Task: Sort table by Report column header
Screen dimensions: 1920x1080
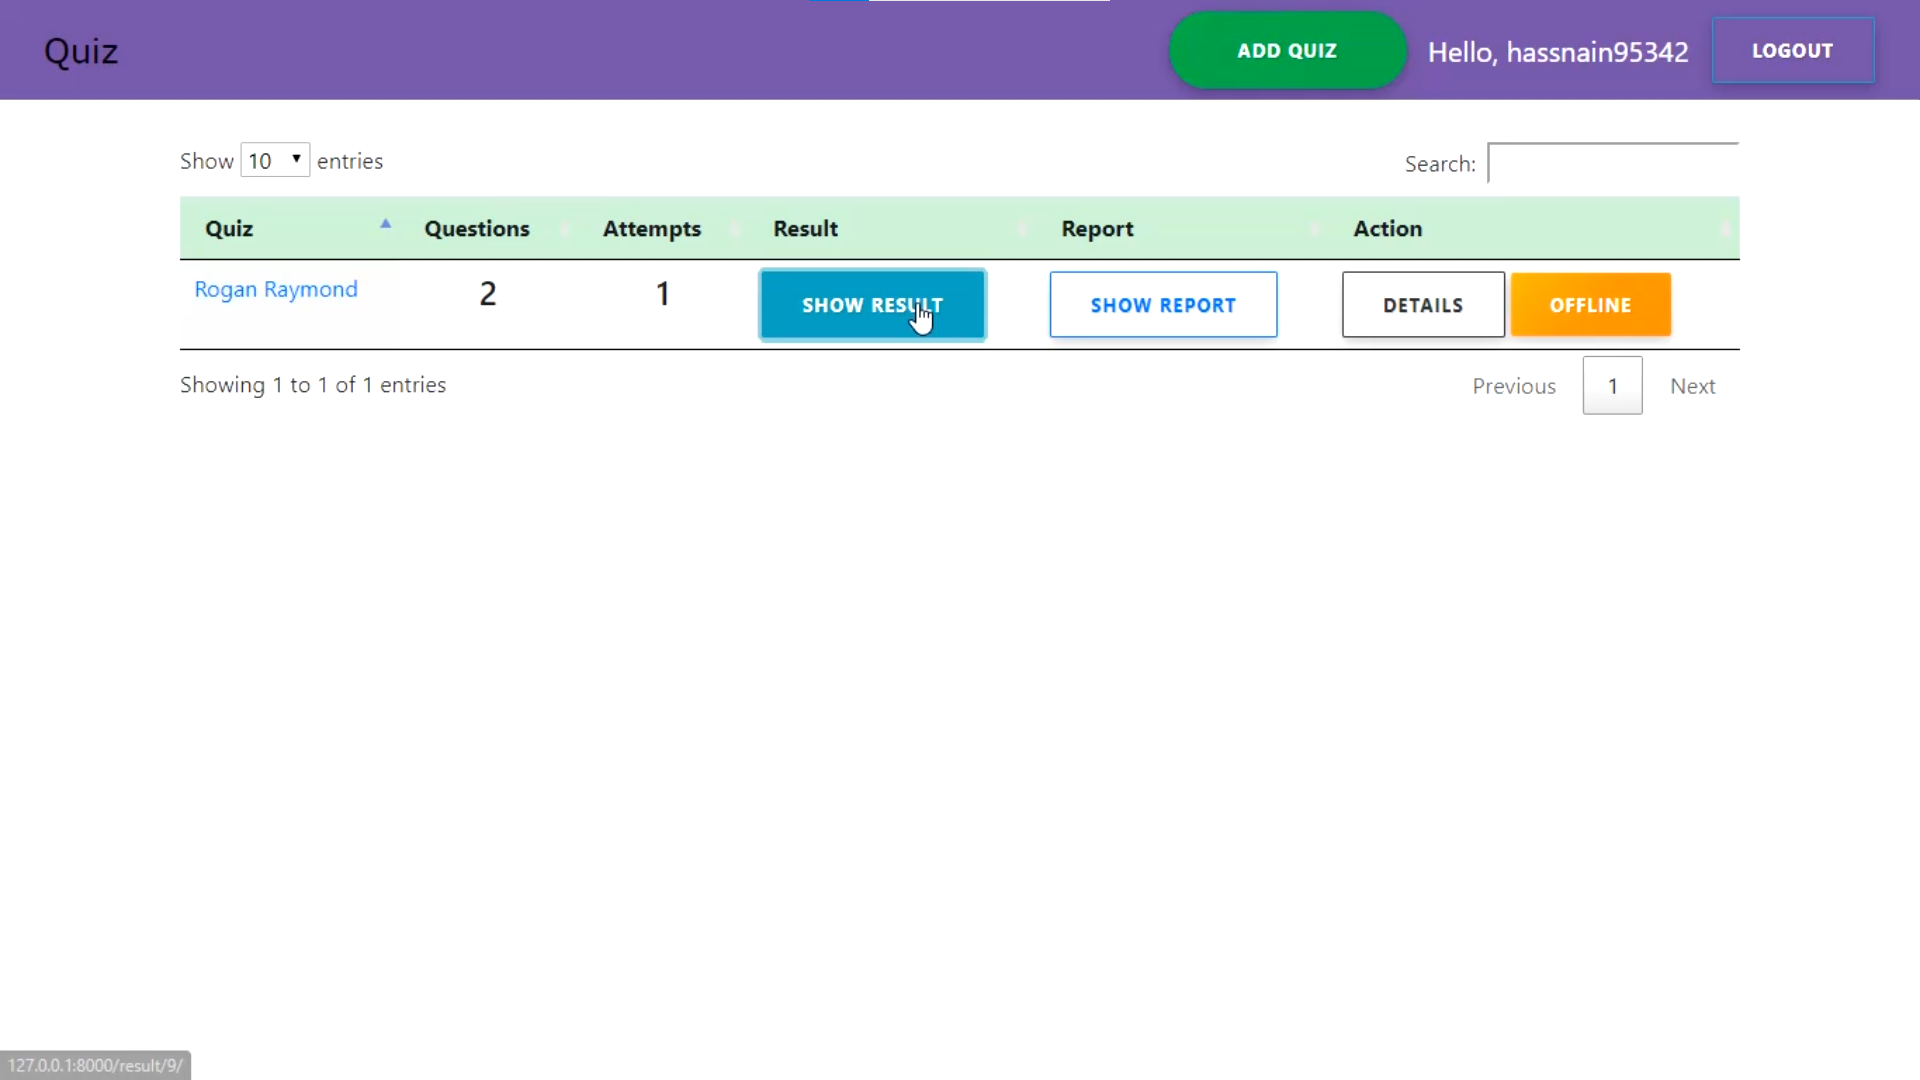Action: tap(1097, 229)
